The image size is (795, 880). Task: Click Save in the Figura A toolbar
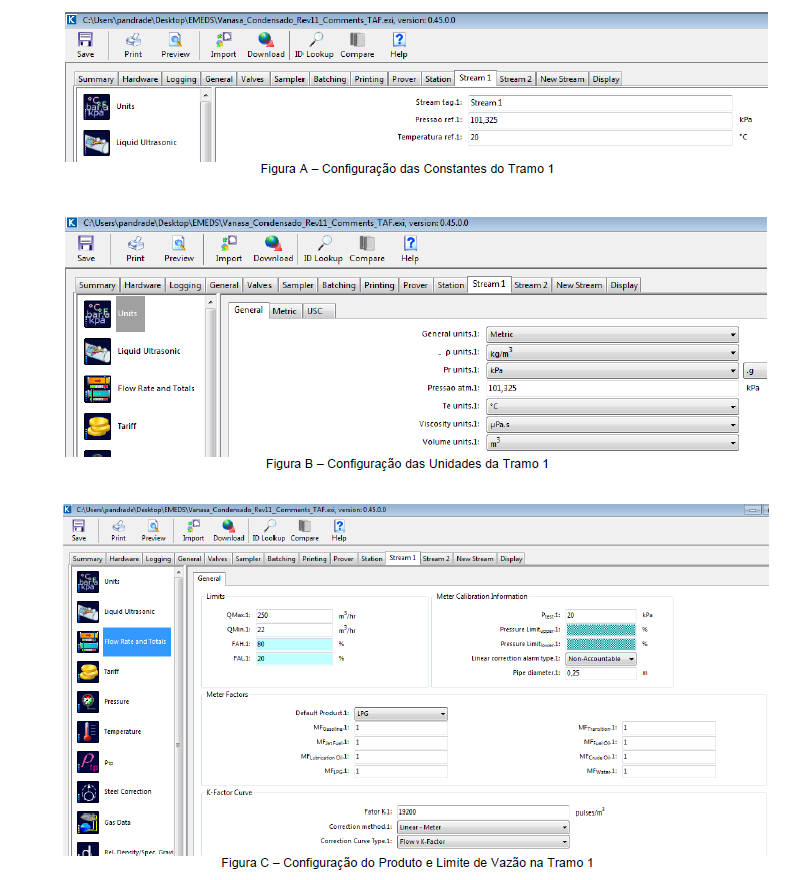pos(85,45)
